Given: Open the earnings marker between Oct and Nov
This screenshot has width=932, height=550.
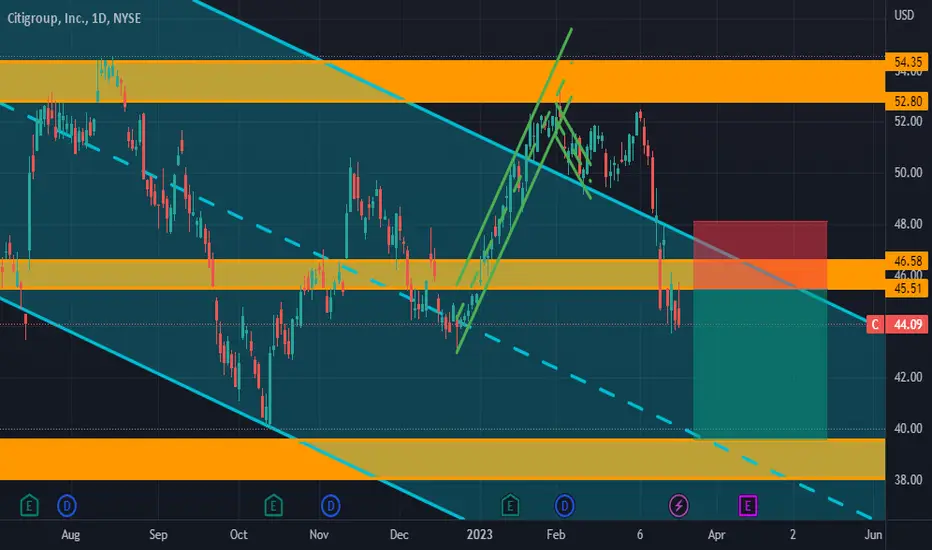Looking at the screenshot, I should tap(273, 506).
